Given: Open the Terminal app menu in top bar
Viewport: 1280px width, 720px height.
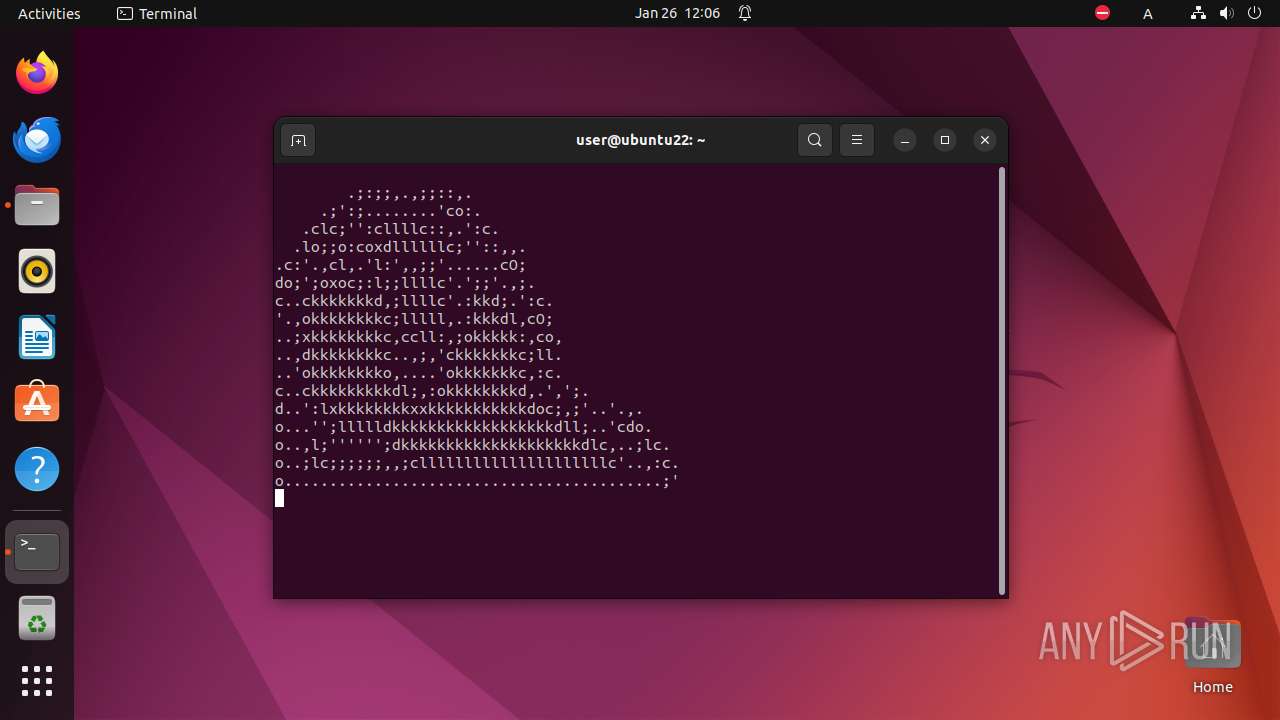Looking at the screenshot, I should tap(157, 13).
